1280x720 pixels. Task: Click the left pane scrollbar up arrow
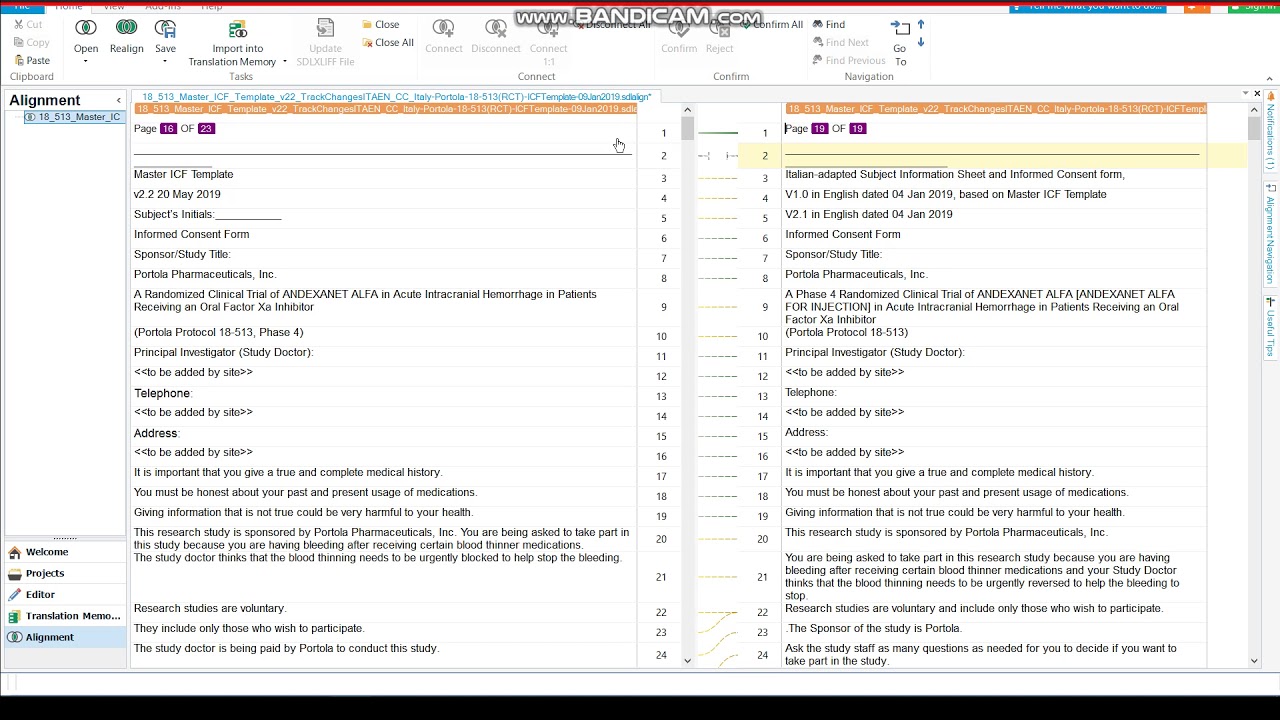coord(687,110)
